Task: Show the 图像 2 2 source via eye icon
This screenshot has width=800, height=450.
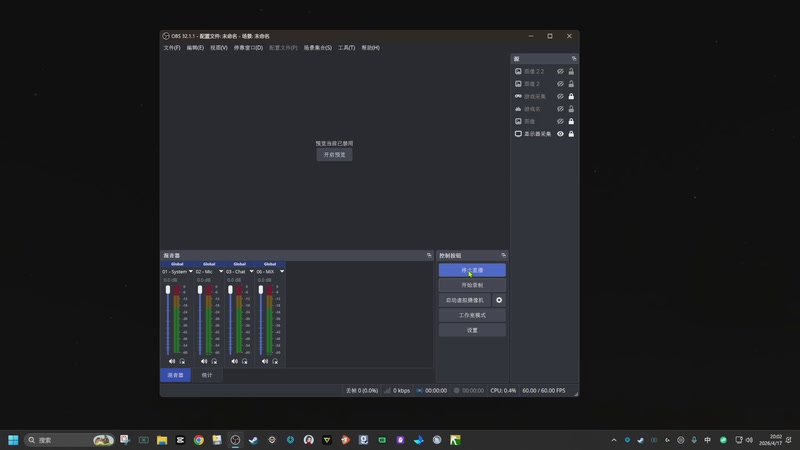Action: (x=560, y=71)
